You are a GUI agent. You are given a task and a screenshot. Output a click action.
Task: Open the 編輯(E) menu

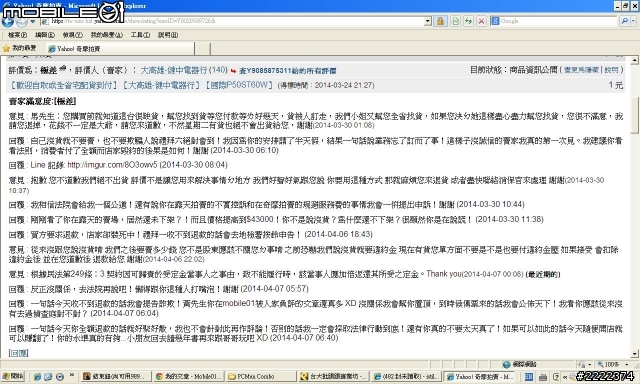pos(44,35)
